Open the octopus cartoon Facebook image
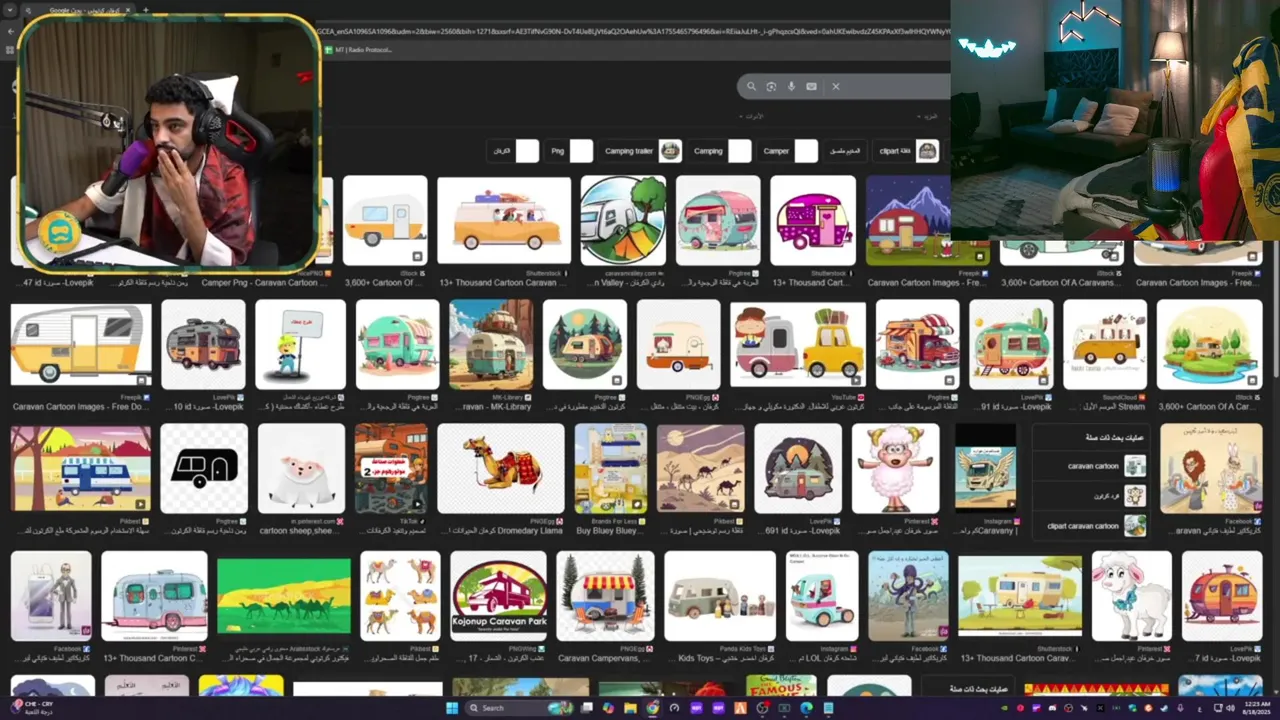 tap(908, 596)
